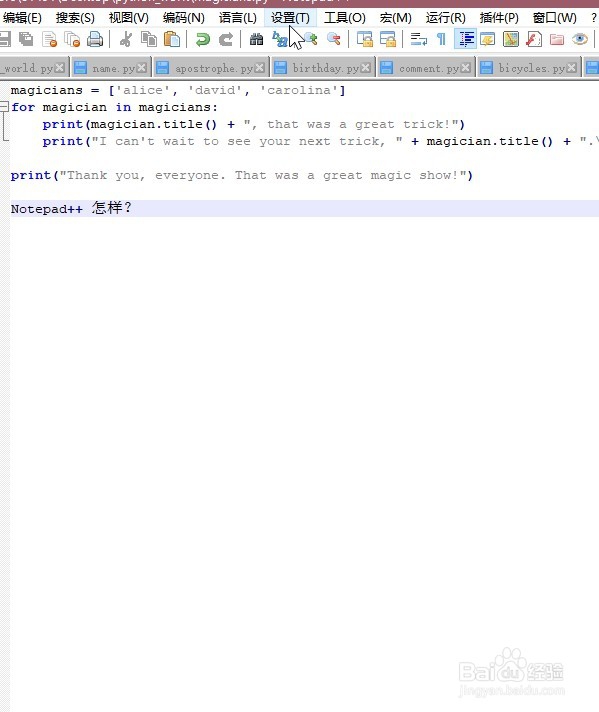This screenshot has height=712, width=599.
Task: Switch to the bicycles.py tab
Action: point(529,68)
